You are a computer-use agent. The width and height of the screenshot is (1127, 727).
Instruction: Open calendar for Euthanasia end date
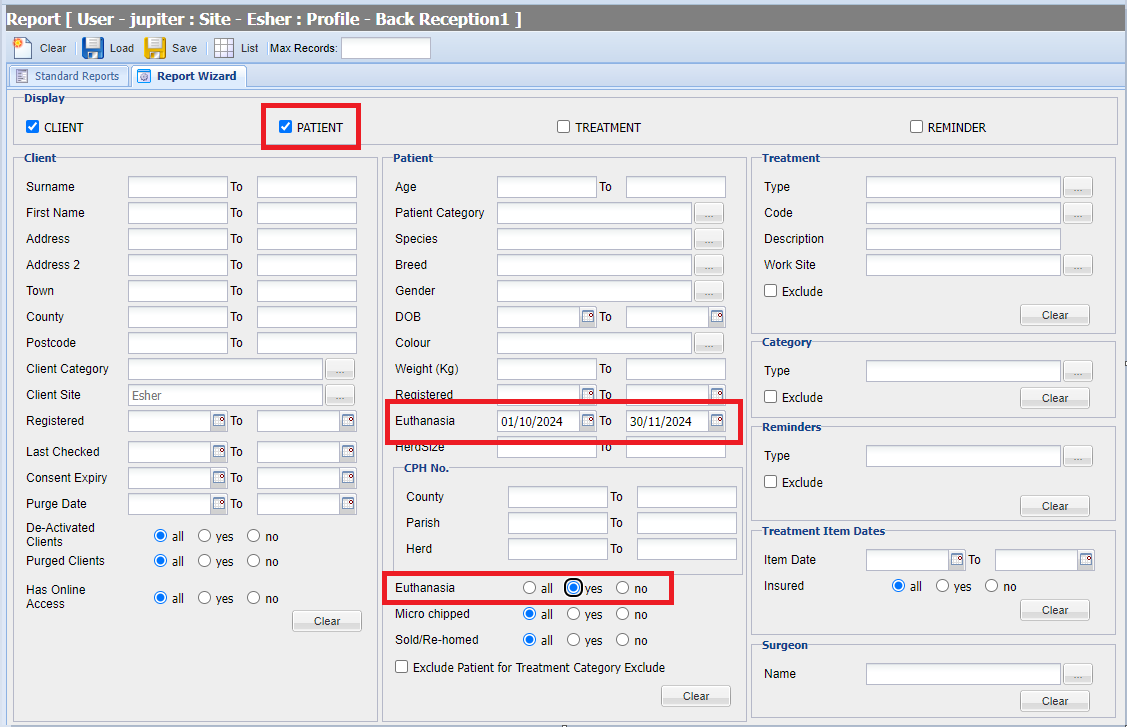coord(717,421)
